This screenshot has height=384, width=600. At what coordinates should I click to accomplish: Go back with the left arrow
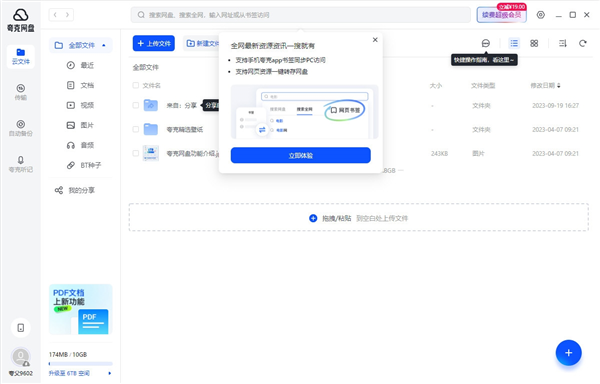(55, 15)
